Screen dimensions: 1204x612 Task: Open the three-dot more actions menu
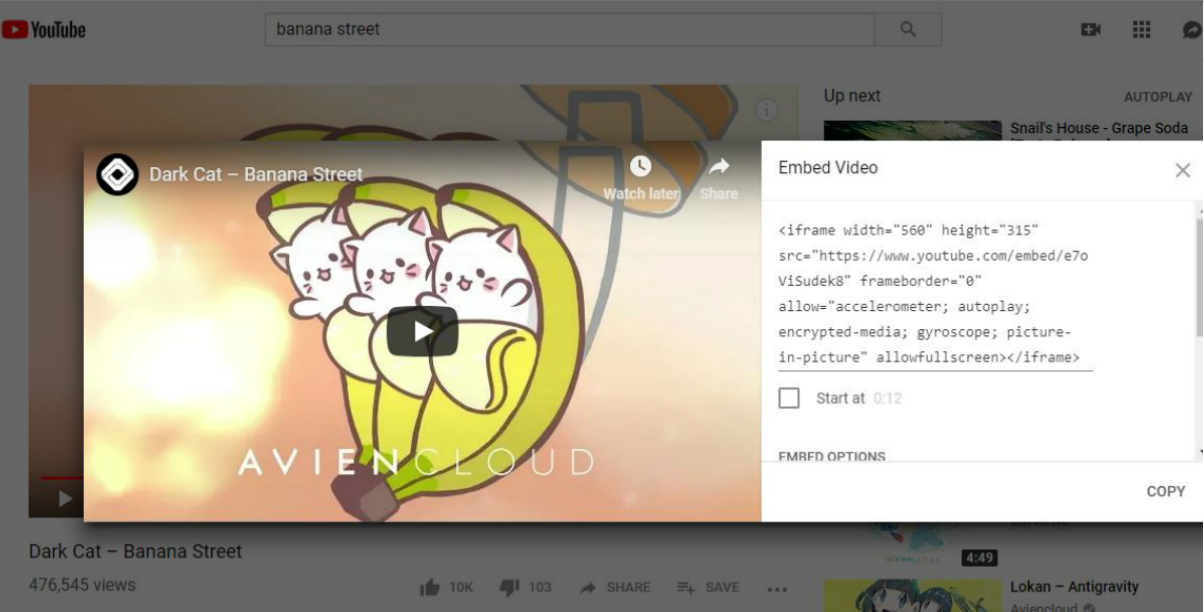click(x=777, y=588)
